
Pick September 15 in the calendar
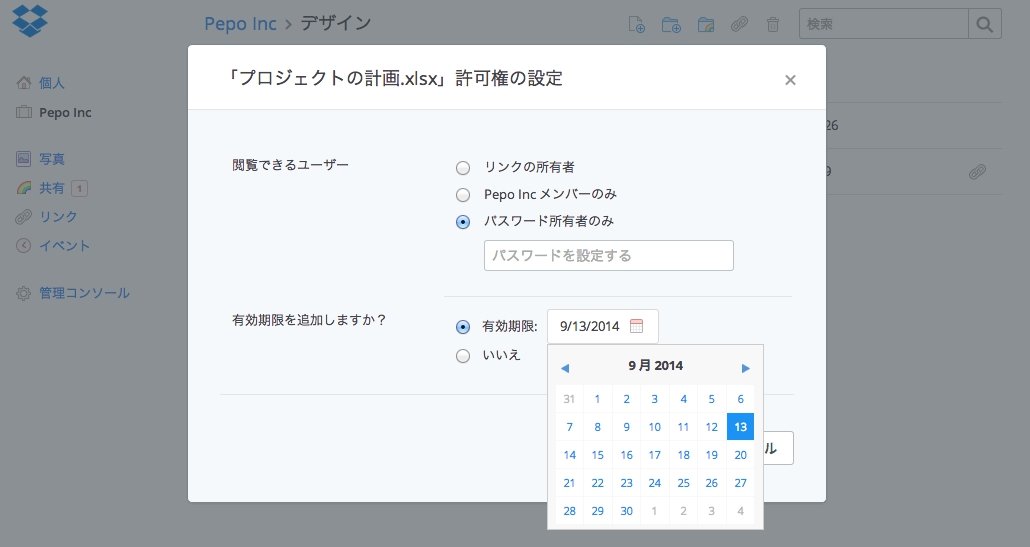tap(598, 455)
